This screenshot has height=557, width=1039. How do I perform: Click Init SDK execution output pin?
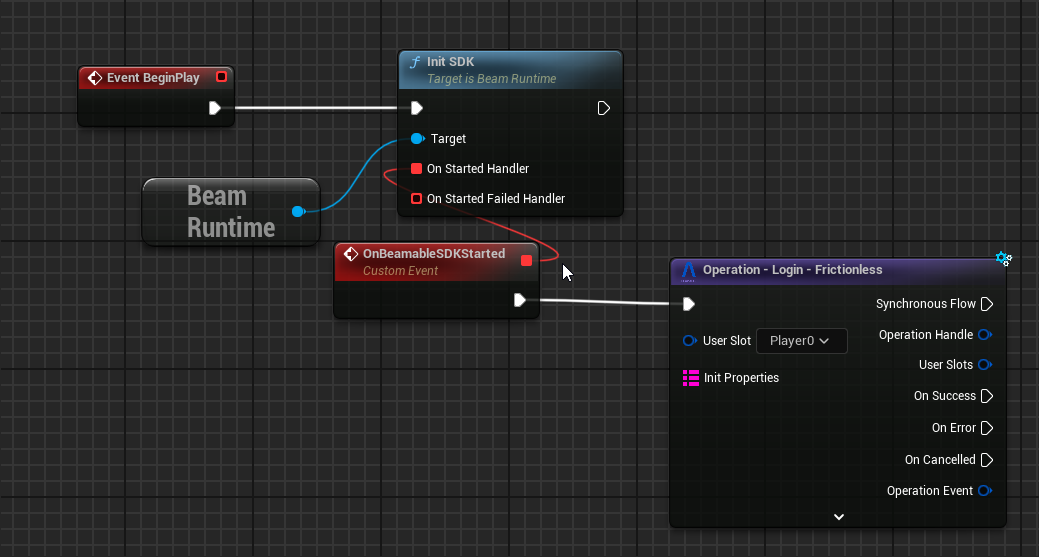tap(603, 108)
